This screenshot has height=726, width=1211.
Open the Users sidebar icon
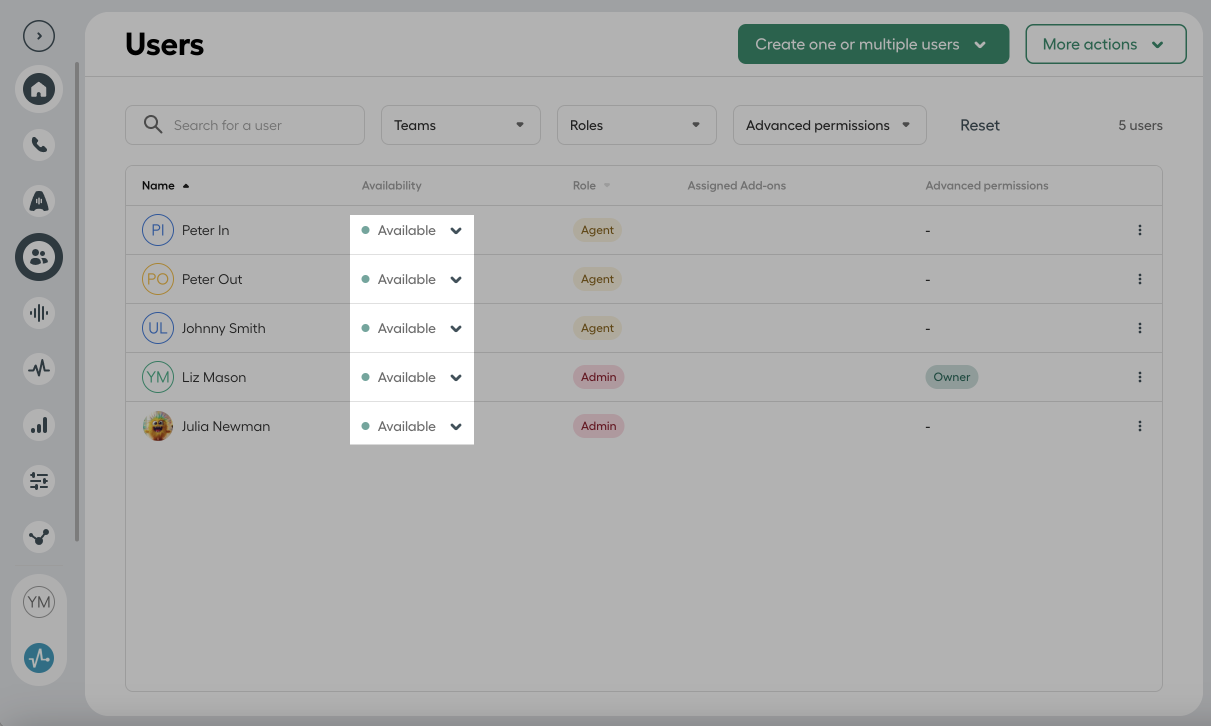[x=39, y=257]
